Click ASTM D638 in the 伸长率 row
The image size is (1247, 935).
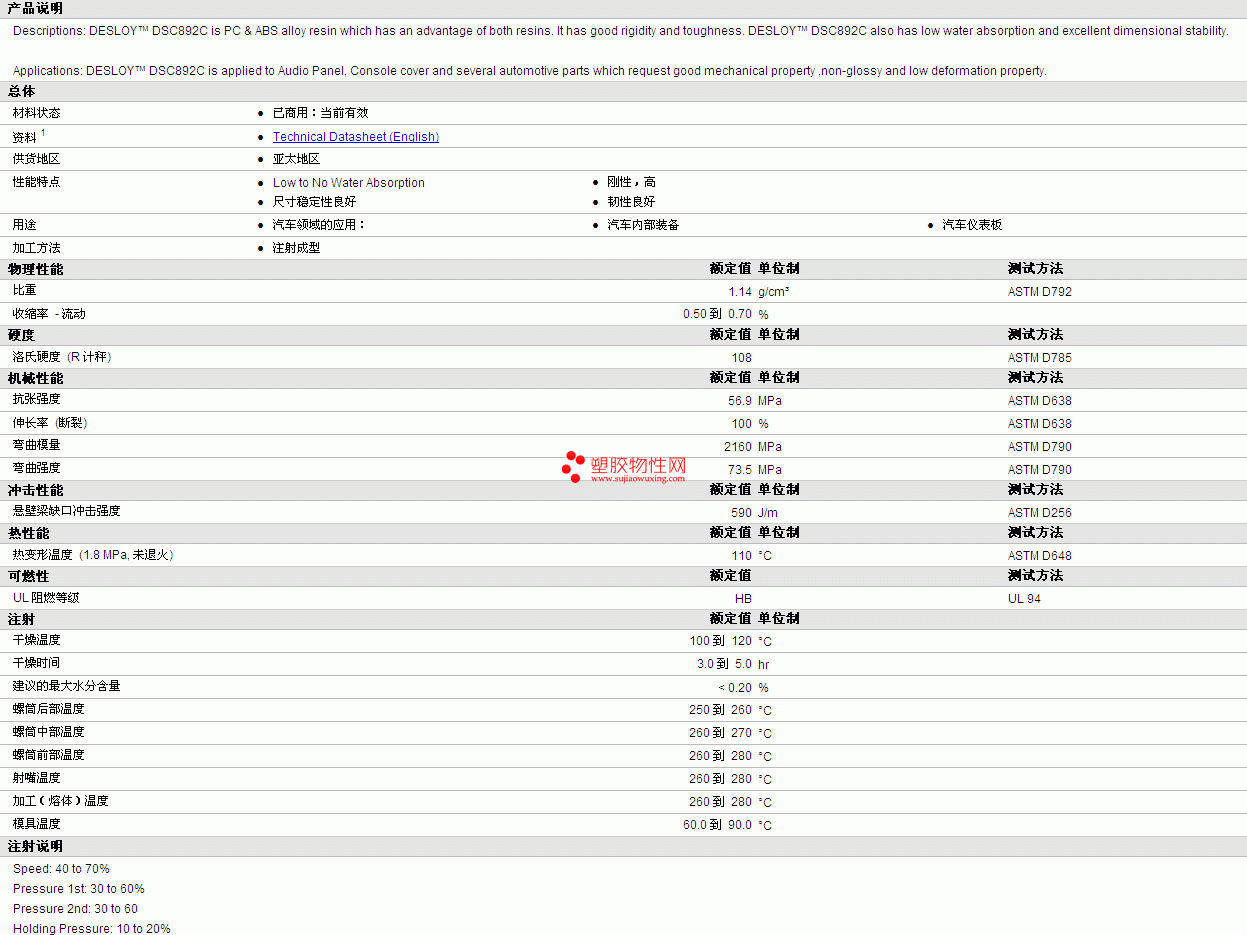(1040, 424)
